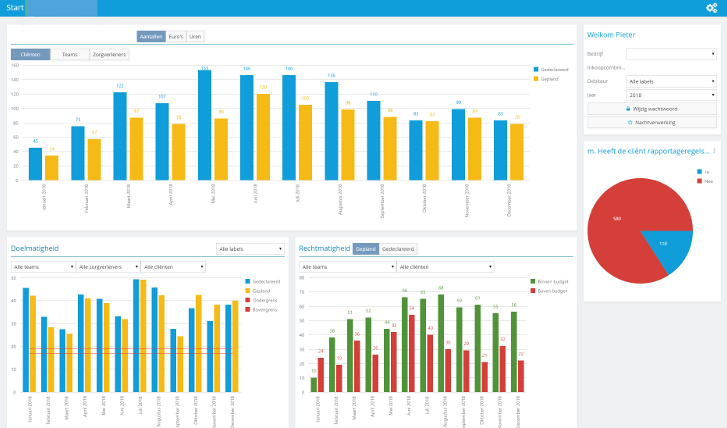The height and width of the screenshot is (428, 727).
Task: Open Alle labels dropdown in Doelmatigheid
Action: pos(250,249)
